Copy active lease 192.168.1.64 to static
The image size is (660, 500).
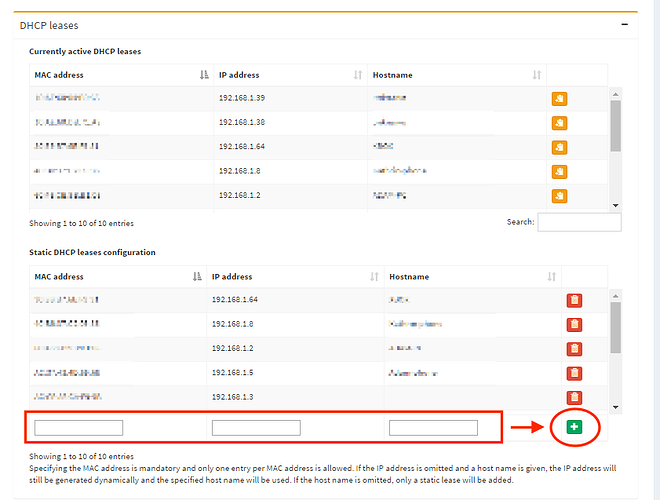559,146
